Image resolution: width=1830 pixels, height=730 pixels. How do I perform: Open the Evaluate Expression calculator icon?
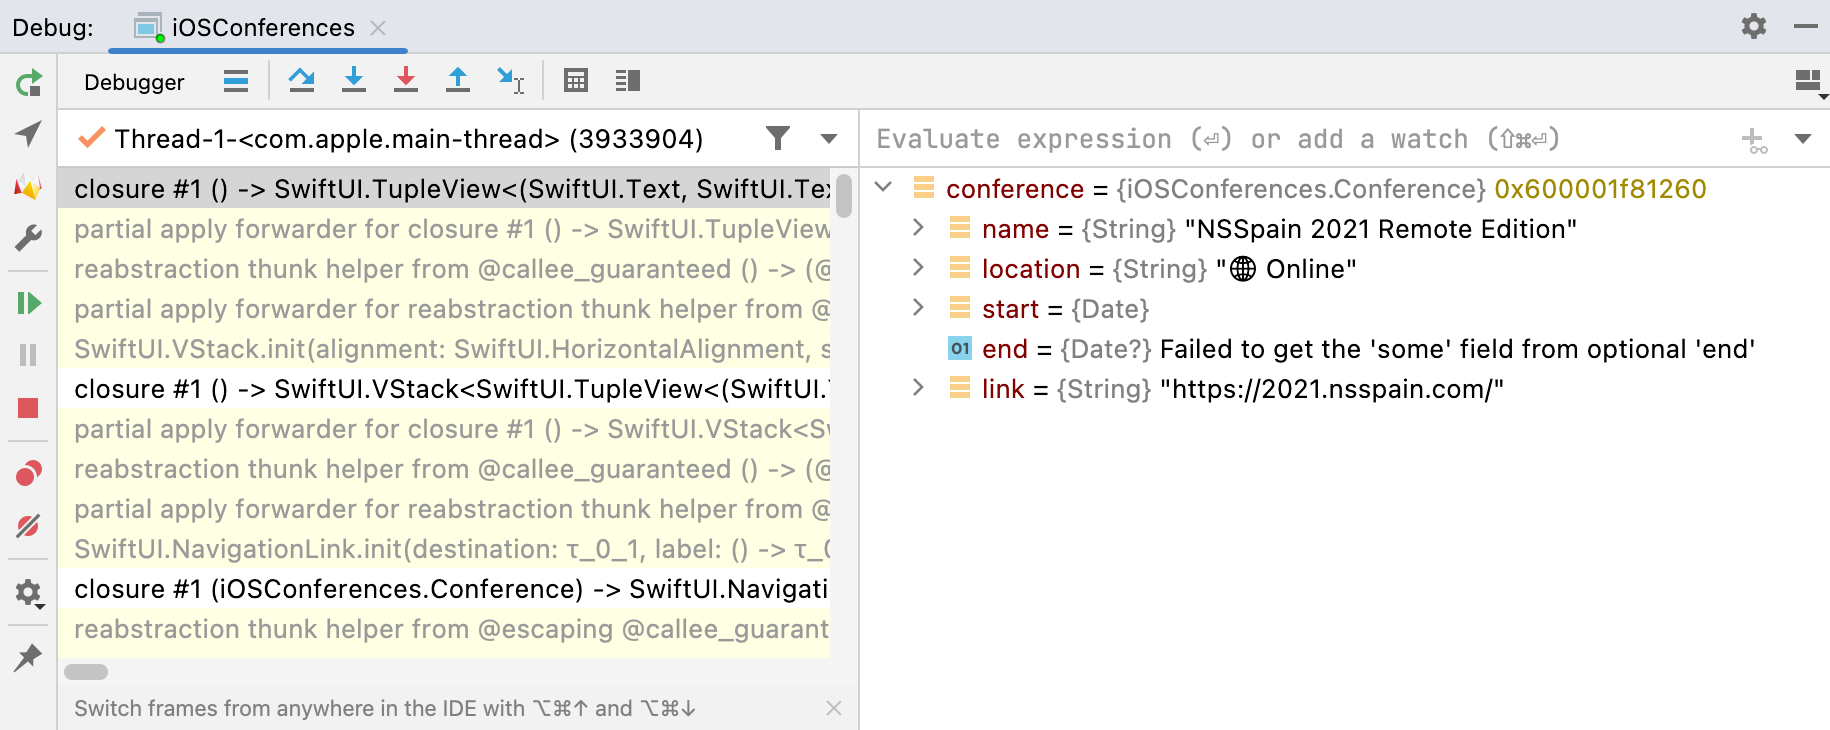pyautogui.click(x=575, y=81)
